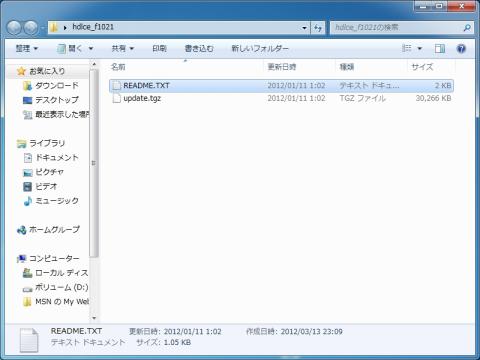Click 書き込む in the toolbar

pos(199,49)
